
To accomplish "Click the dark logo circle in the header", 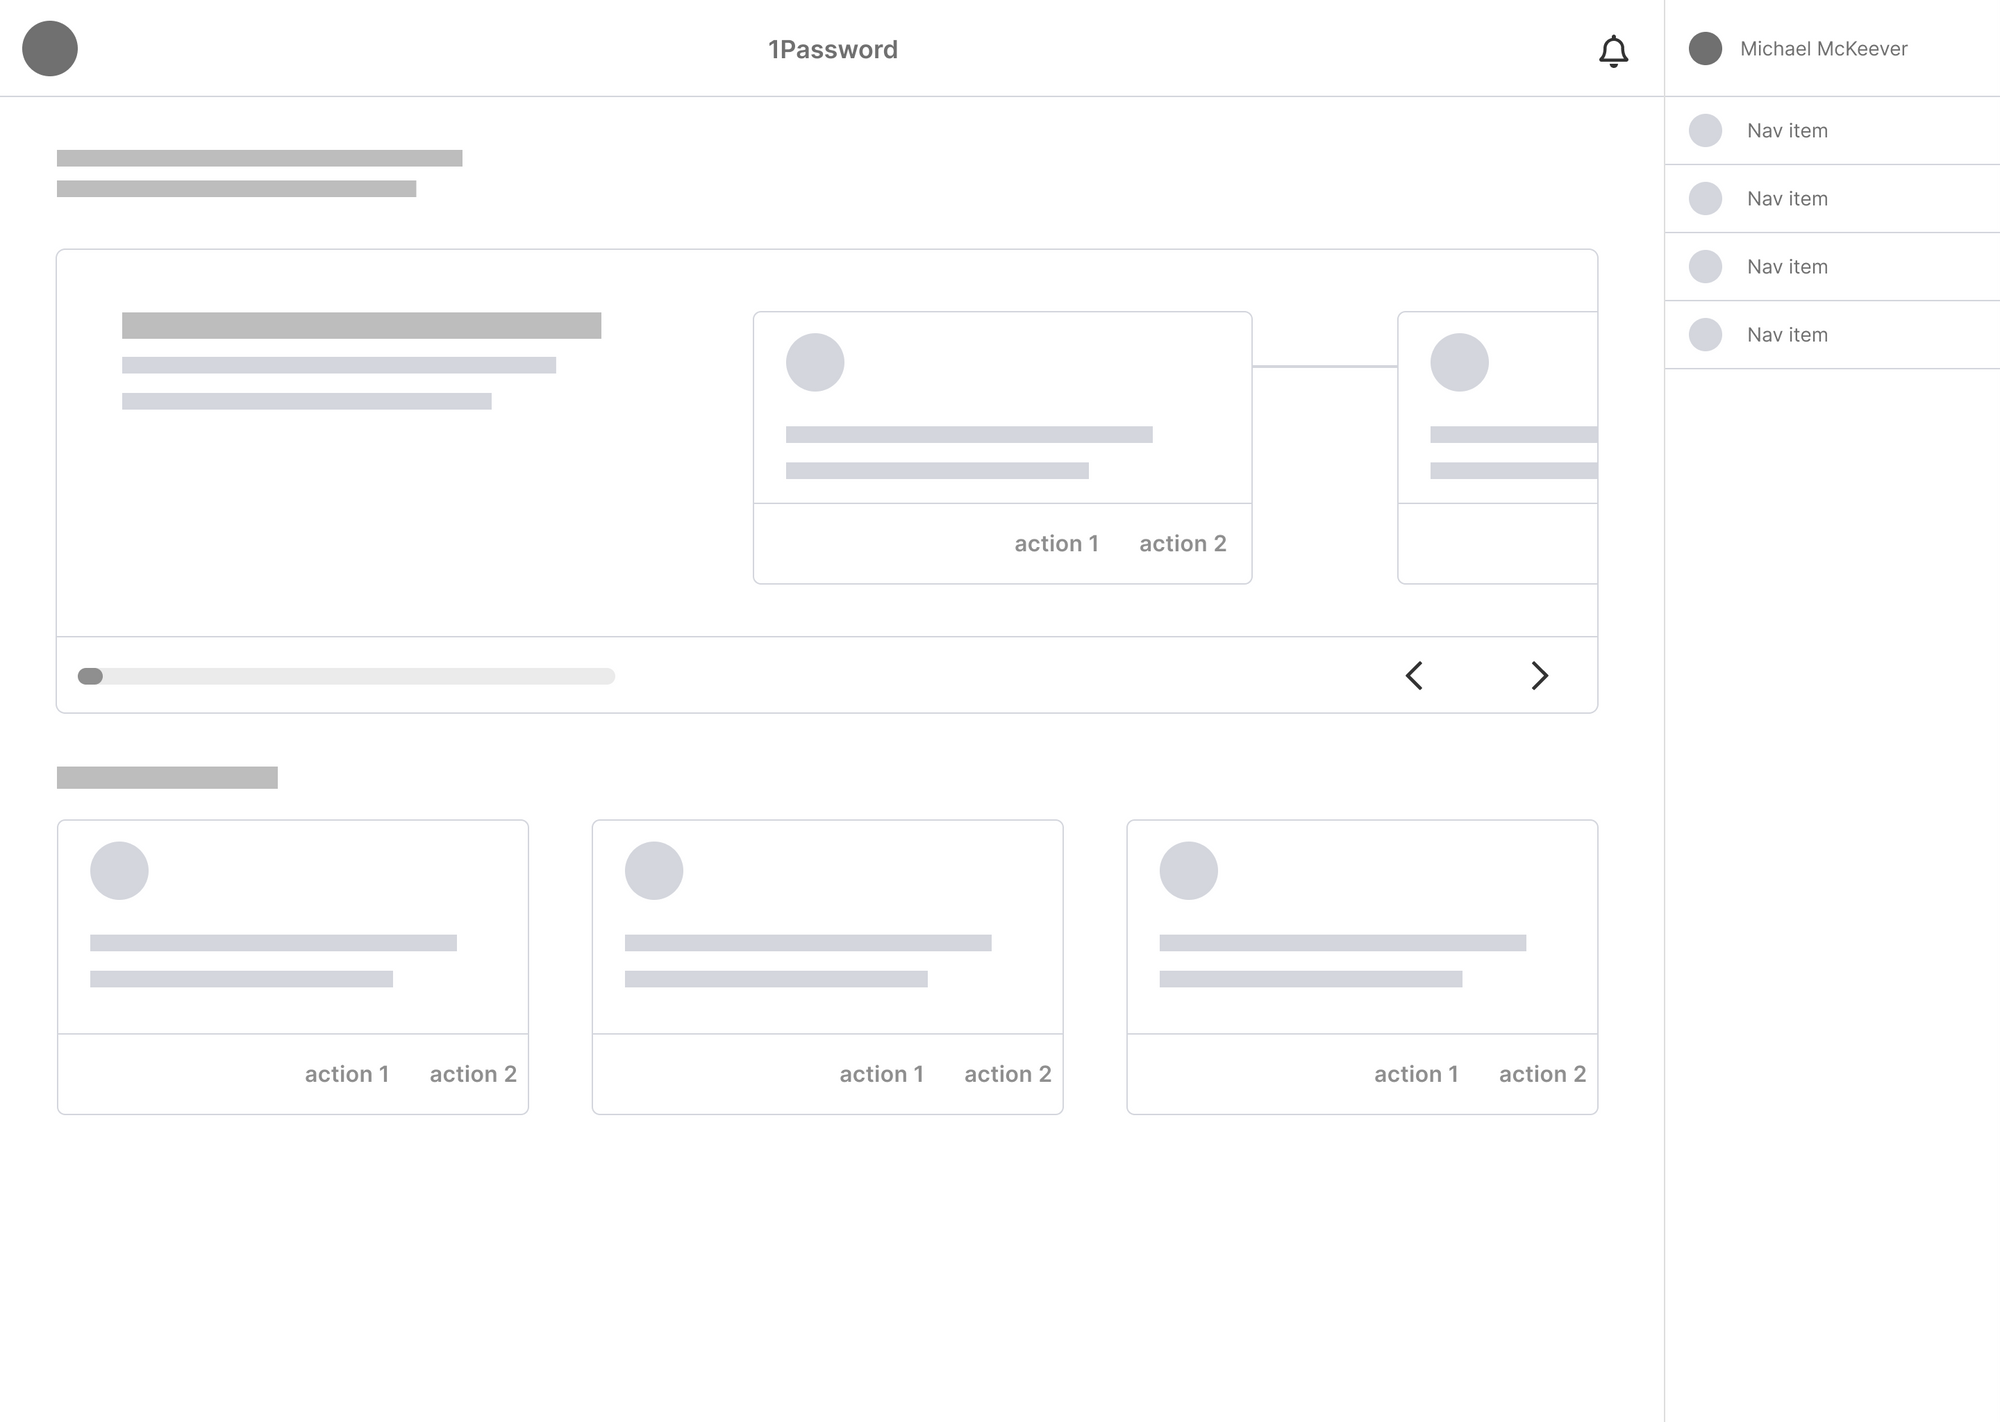I will (x=50, y=48).
